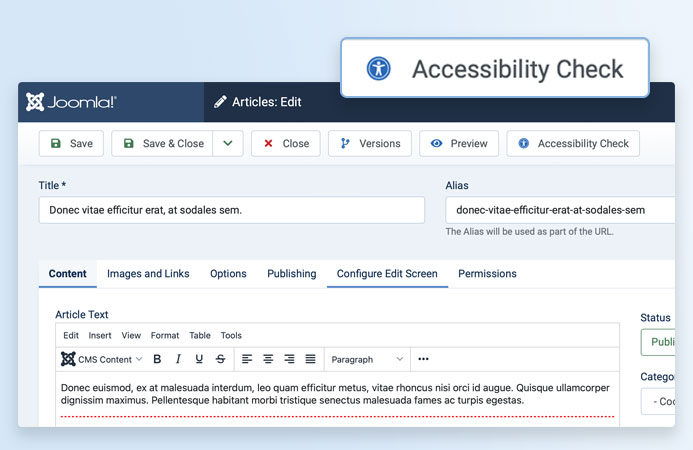Open the Paragraph format dropdown
Image resolution: width=693 pixels, height=450 pixels.
[x=367, y=359]
